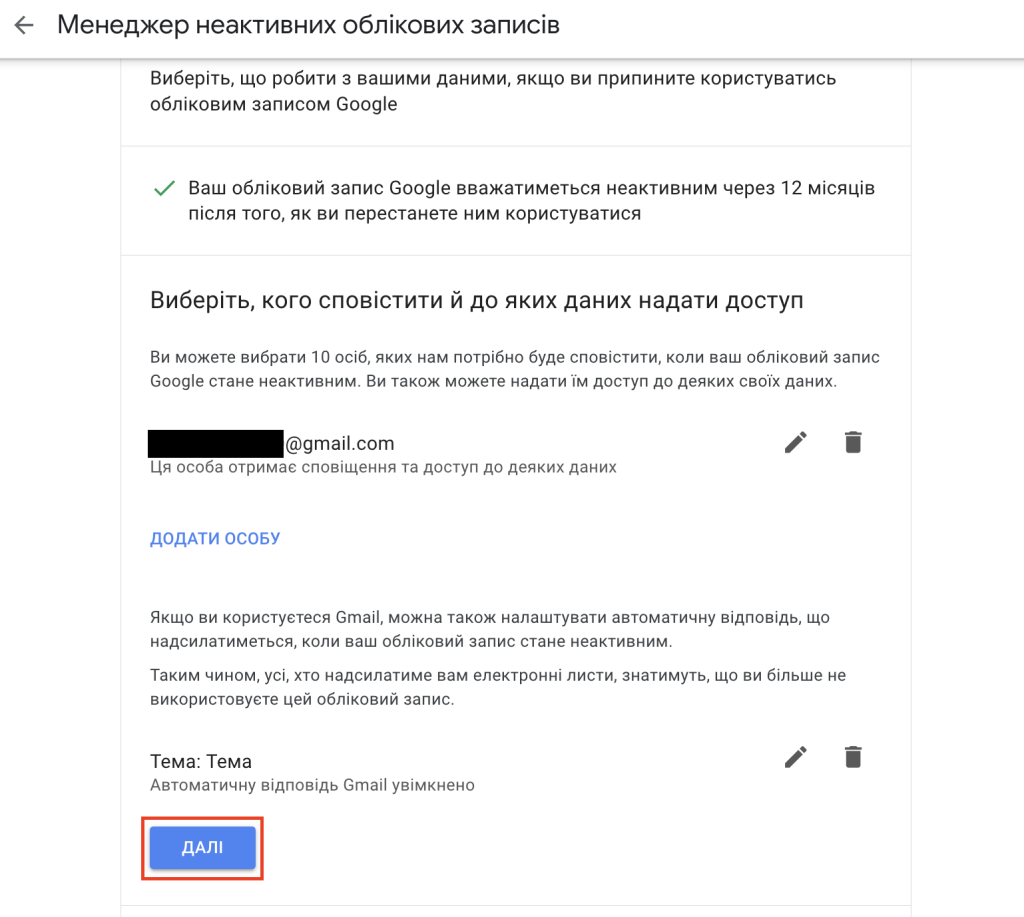Image resolution: width=1024 pixels, height=917 pixels.
Task: Click the Ця особа отримає сповіщення subtitle
Action: tap(383, 467)
